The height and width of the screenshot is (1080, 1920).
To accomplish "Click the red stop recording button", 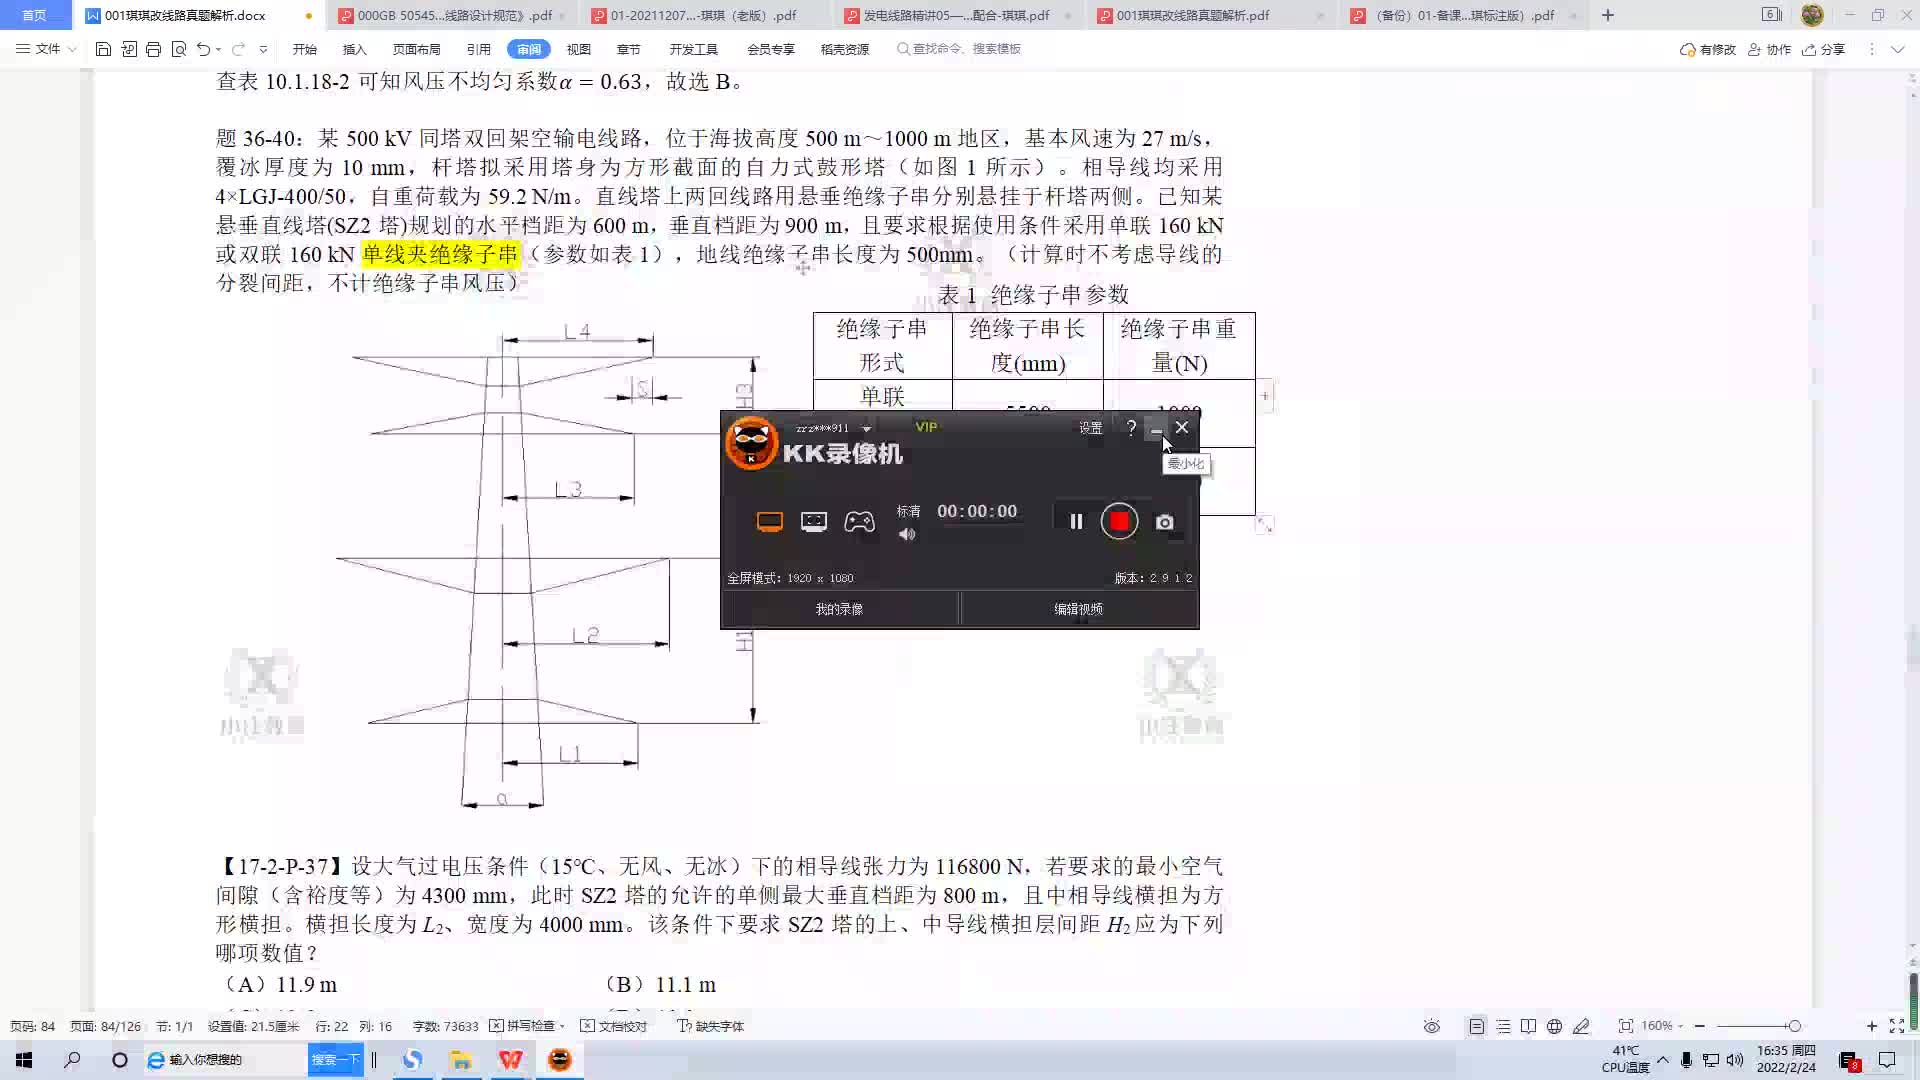I will pos(1119,521).
